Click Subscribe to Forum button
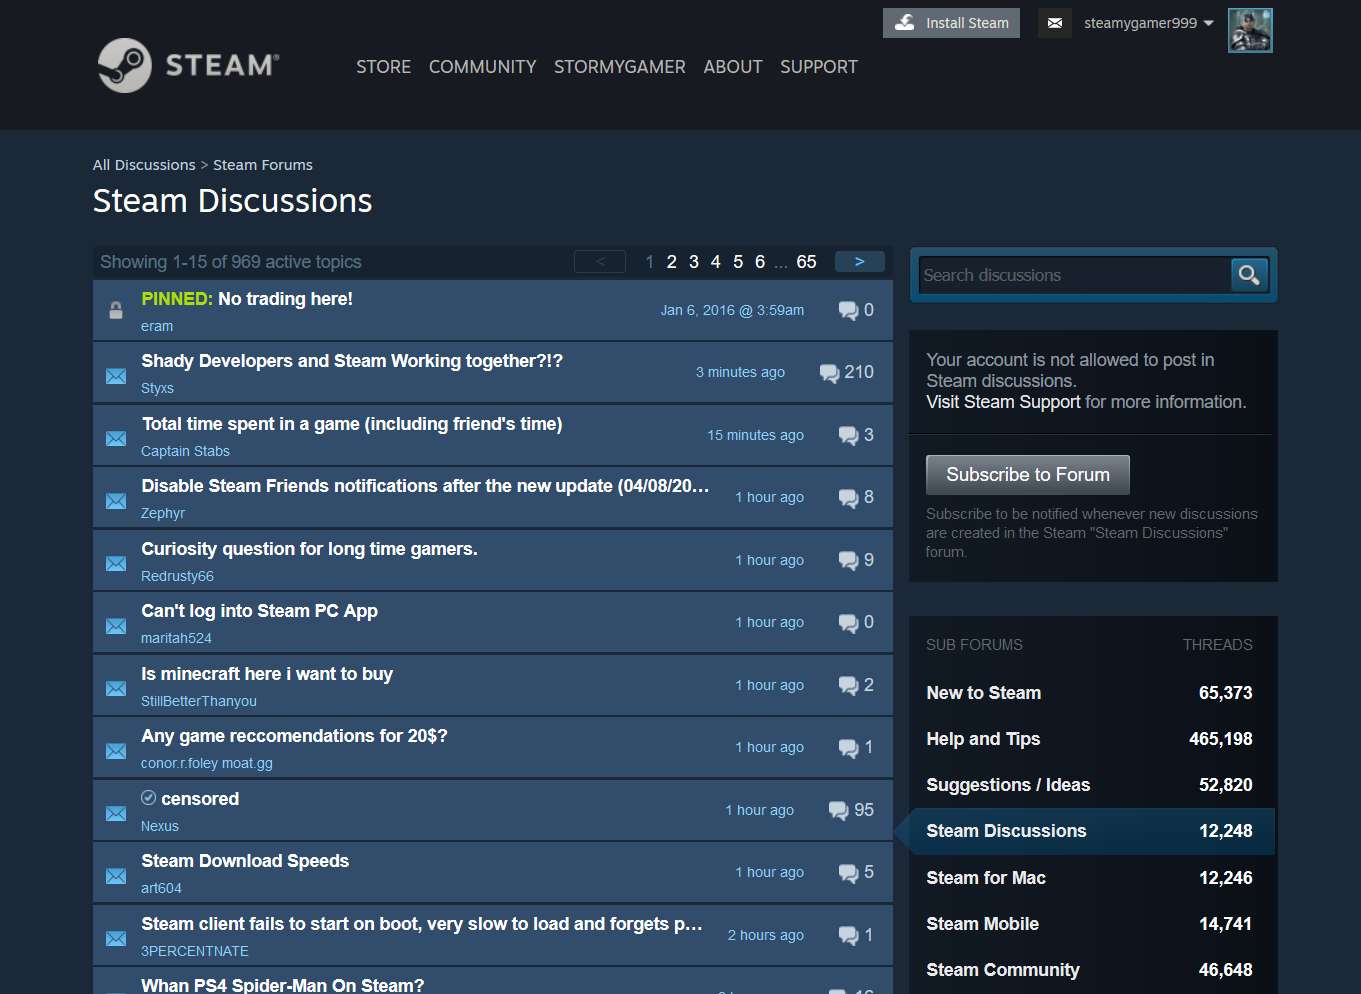Viewport: 1361px width, 994px height. 1027,475
